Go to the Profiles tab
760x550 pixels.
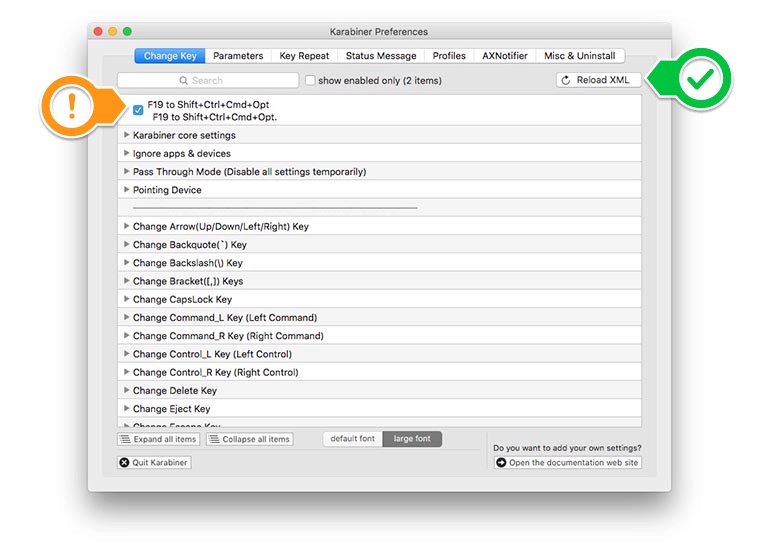[449, 56]
